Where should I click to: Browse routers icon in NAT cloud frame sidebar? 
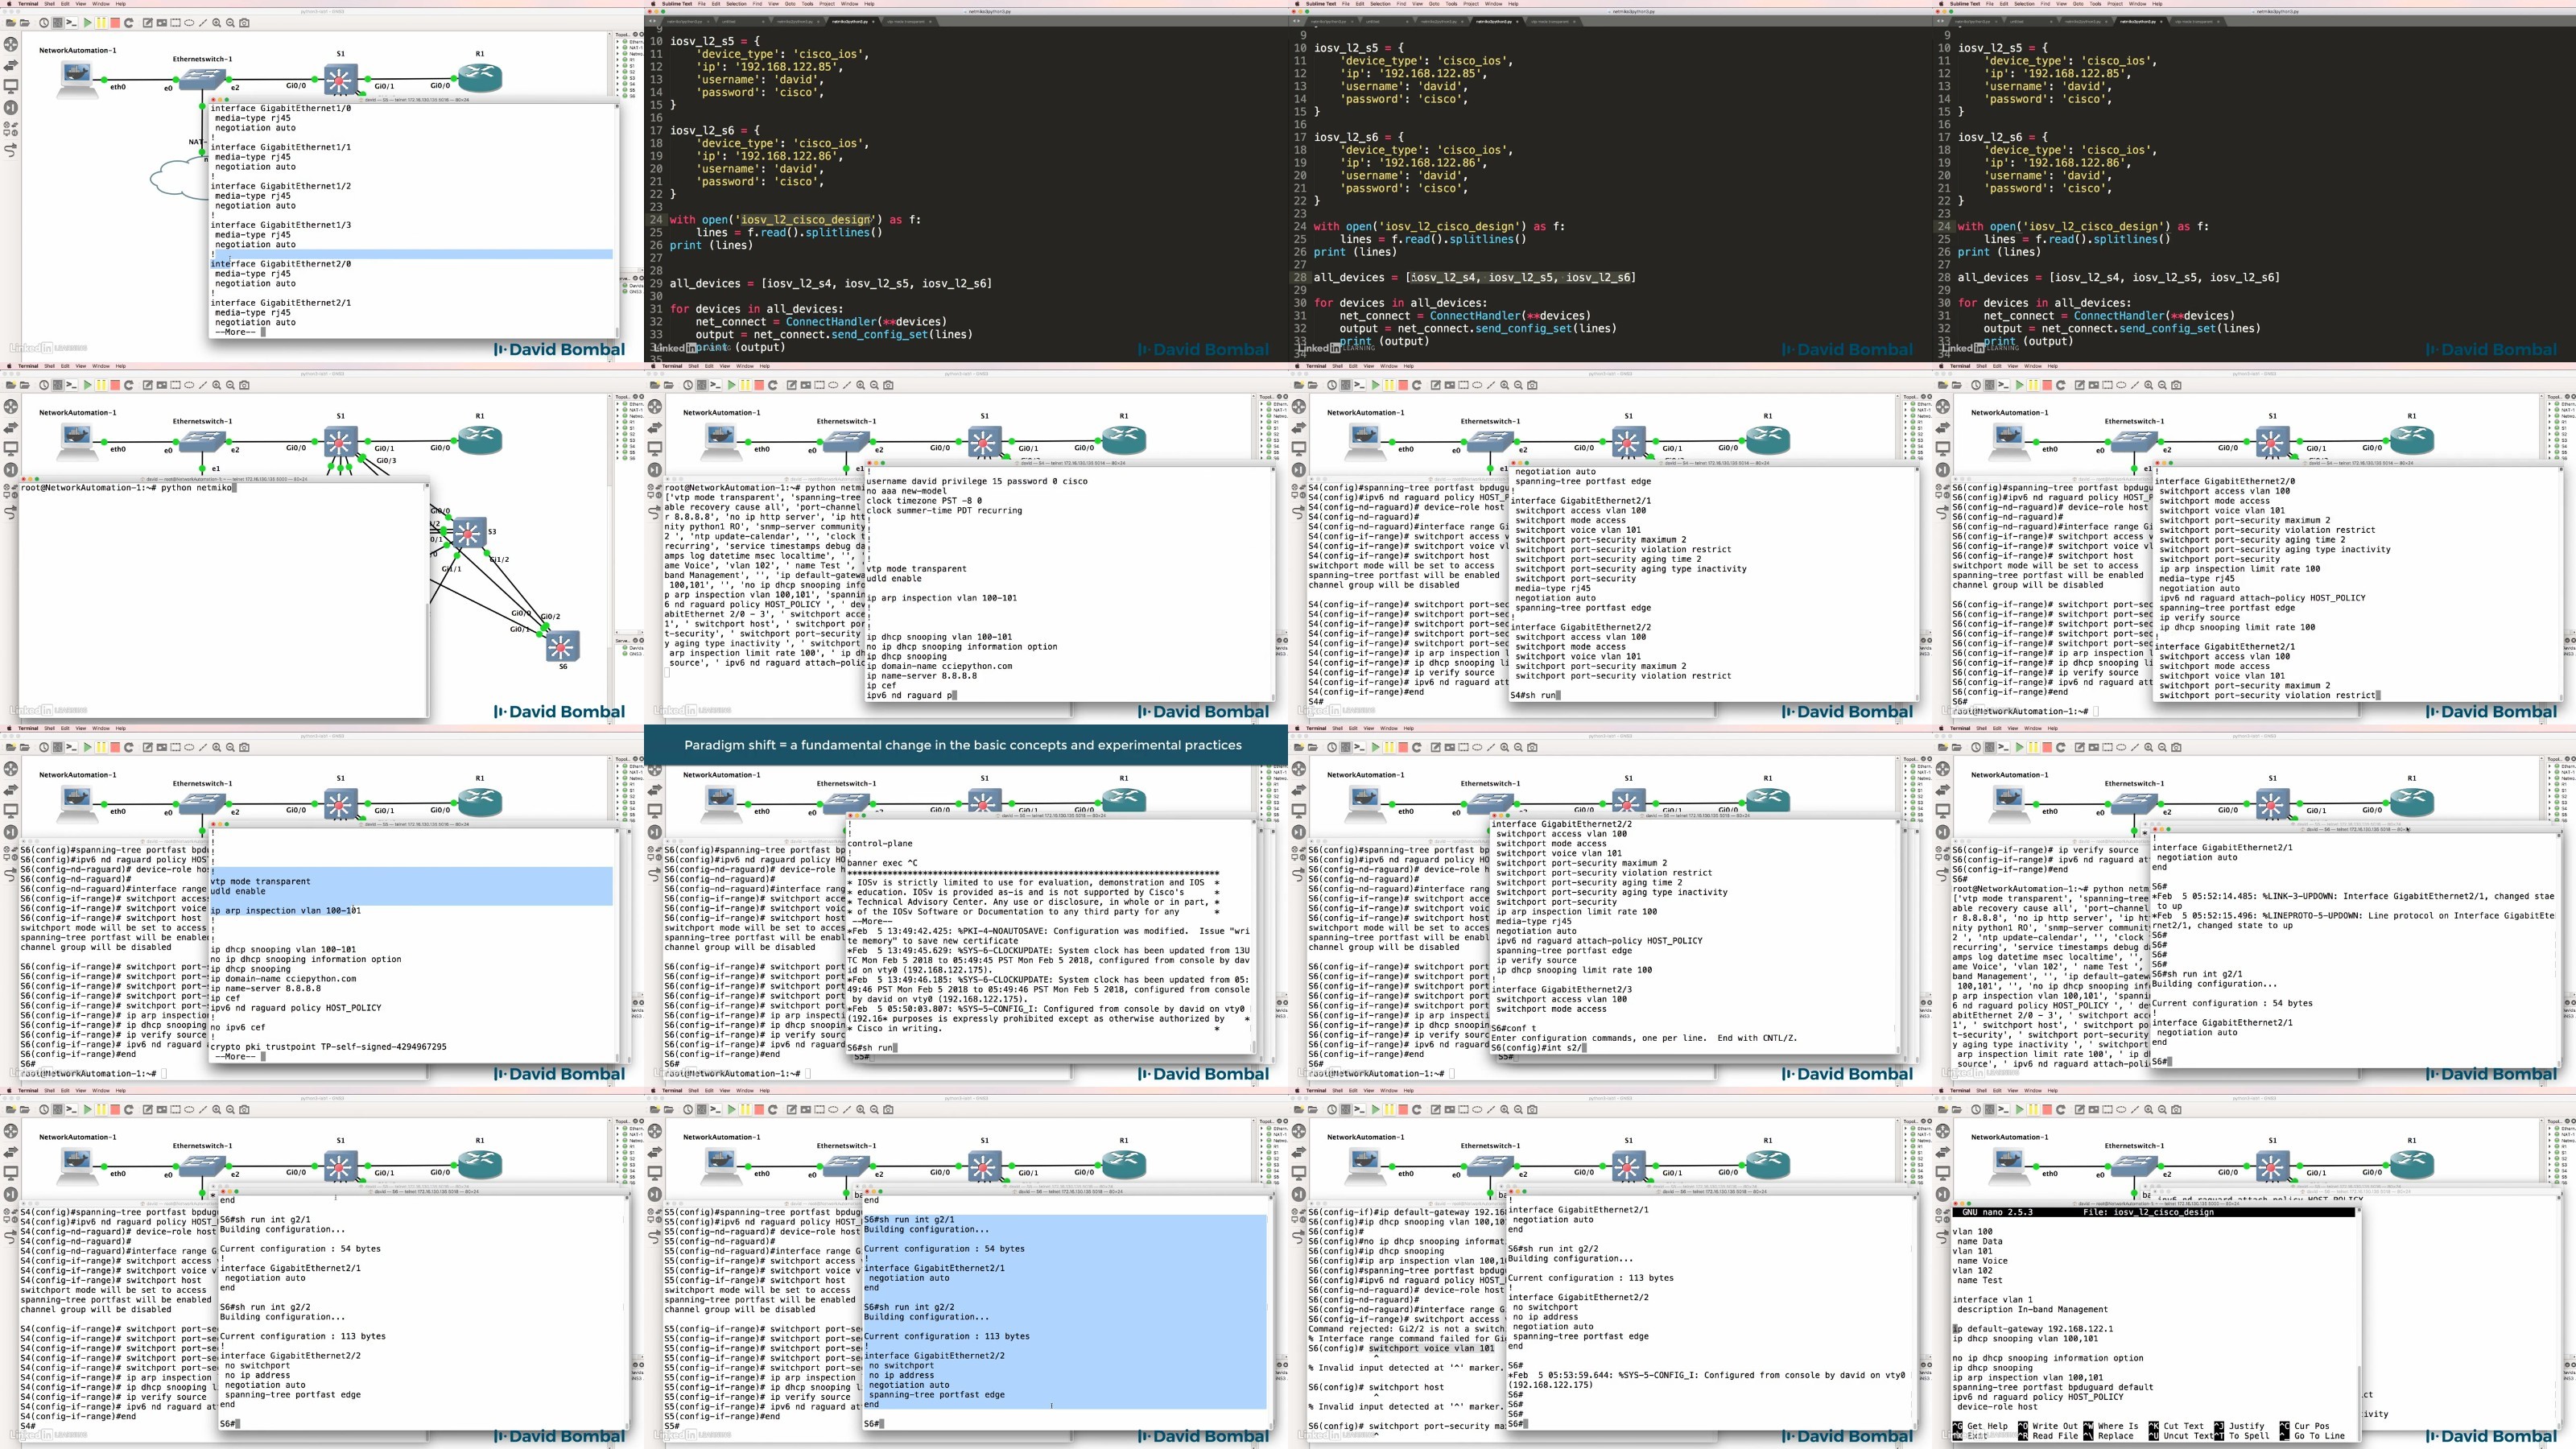(11, 44)
